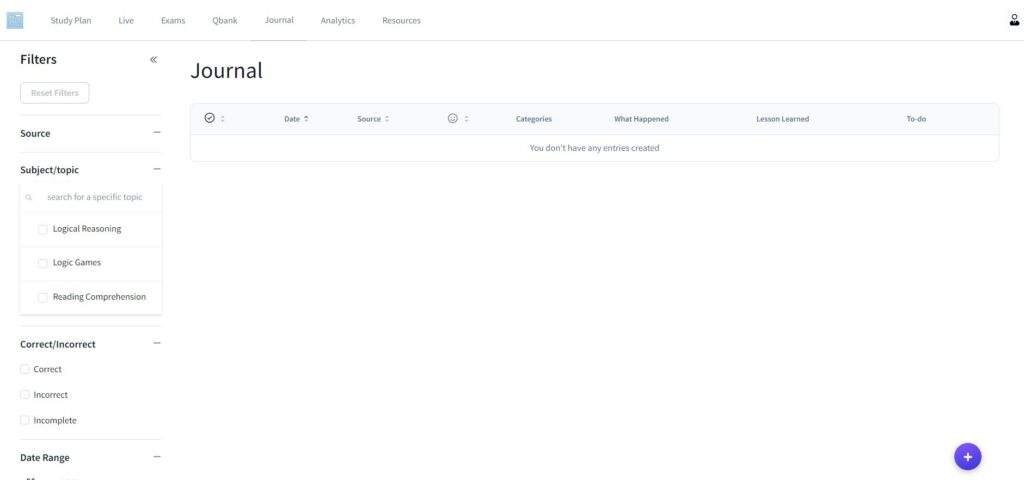Open the Qbank tab

[x=225, y=21]
